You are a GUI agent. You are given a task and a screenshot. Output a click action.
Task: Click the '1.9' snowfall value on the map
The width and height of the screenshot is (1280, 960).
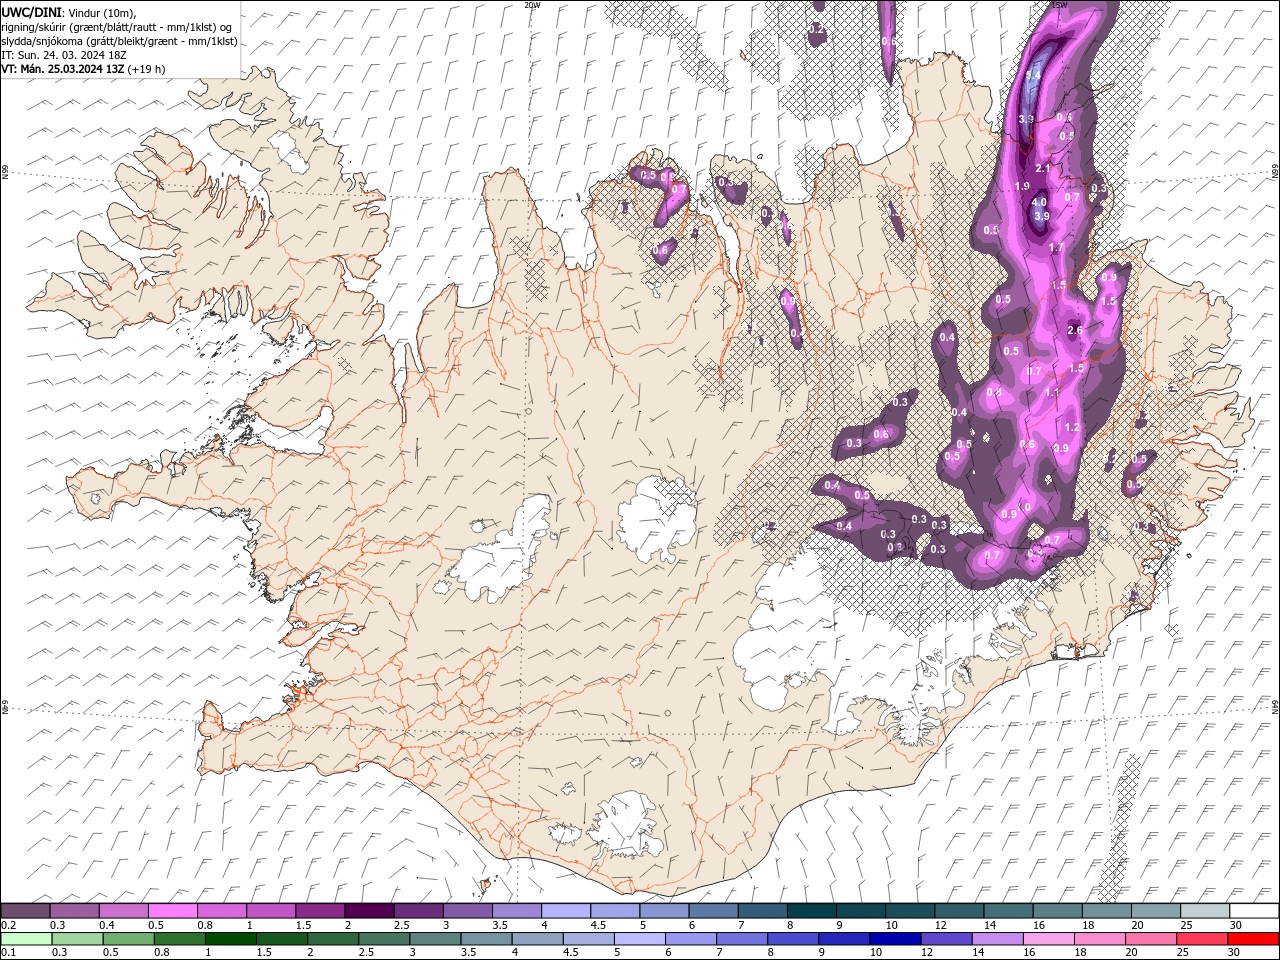pos(1022,186)
